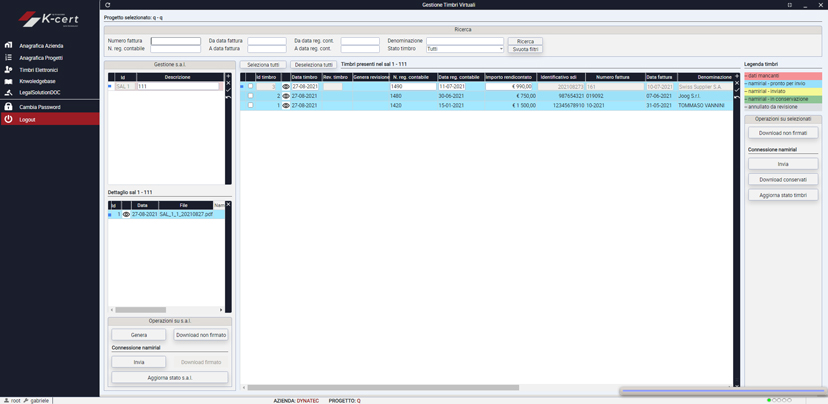Delete the detail file with X icon
This screenshot has width=828, height=404.
click(228, 204)
